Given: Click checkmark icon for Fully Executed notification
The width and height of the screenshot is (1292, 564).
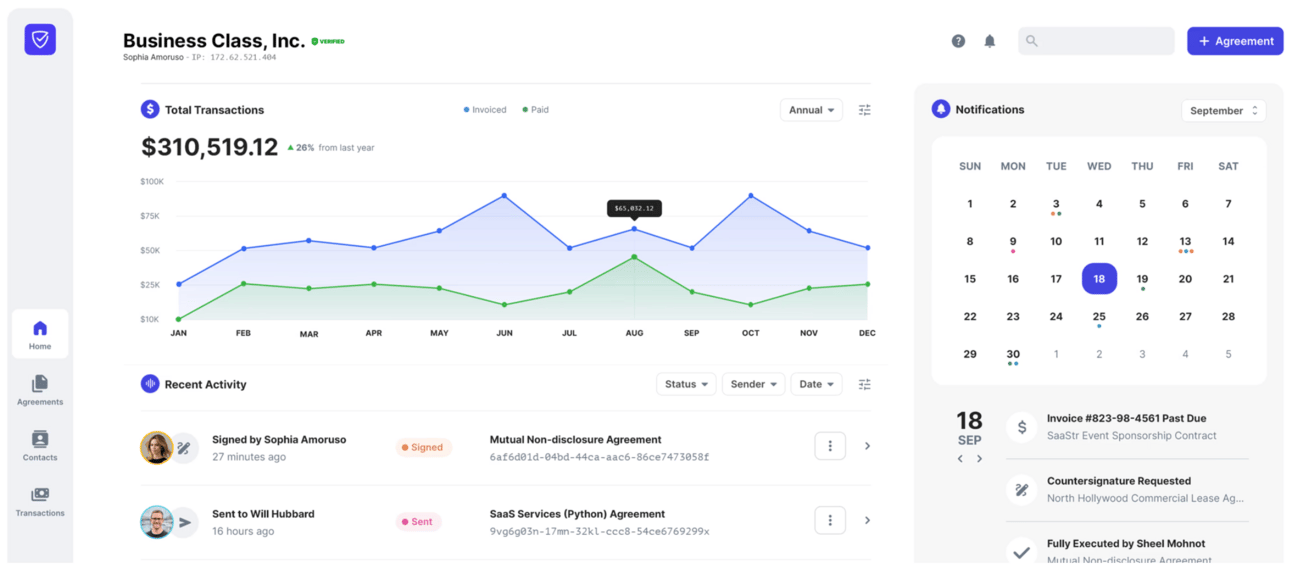Looking at the screenshot, I should pos(1021,551).
